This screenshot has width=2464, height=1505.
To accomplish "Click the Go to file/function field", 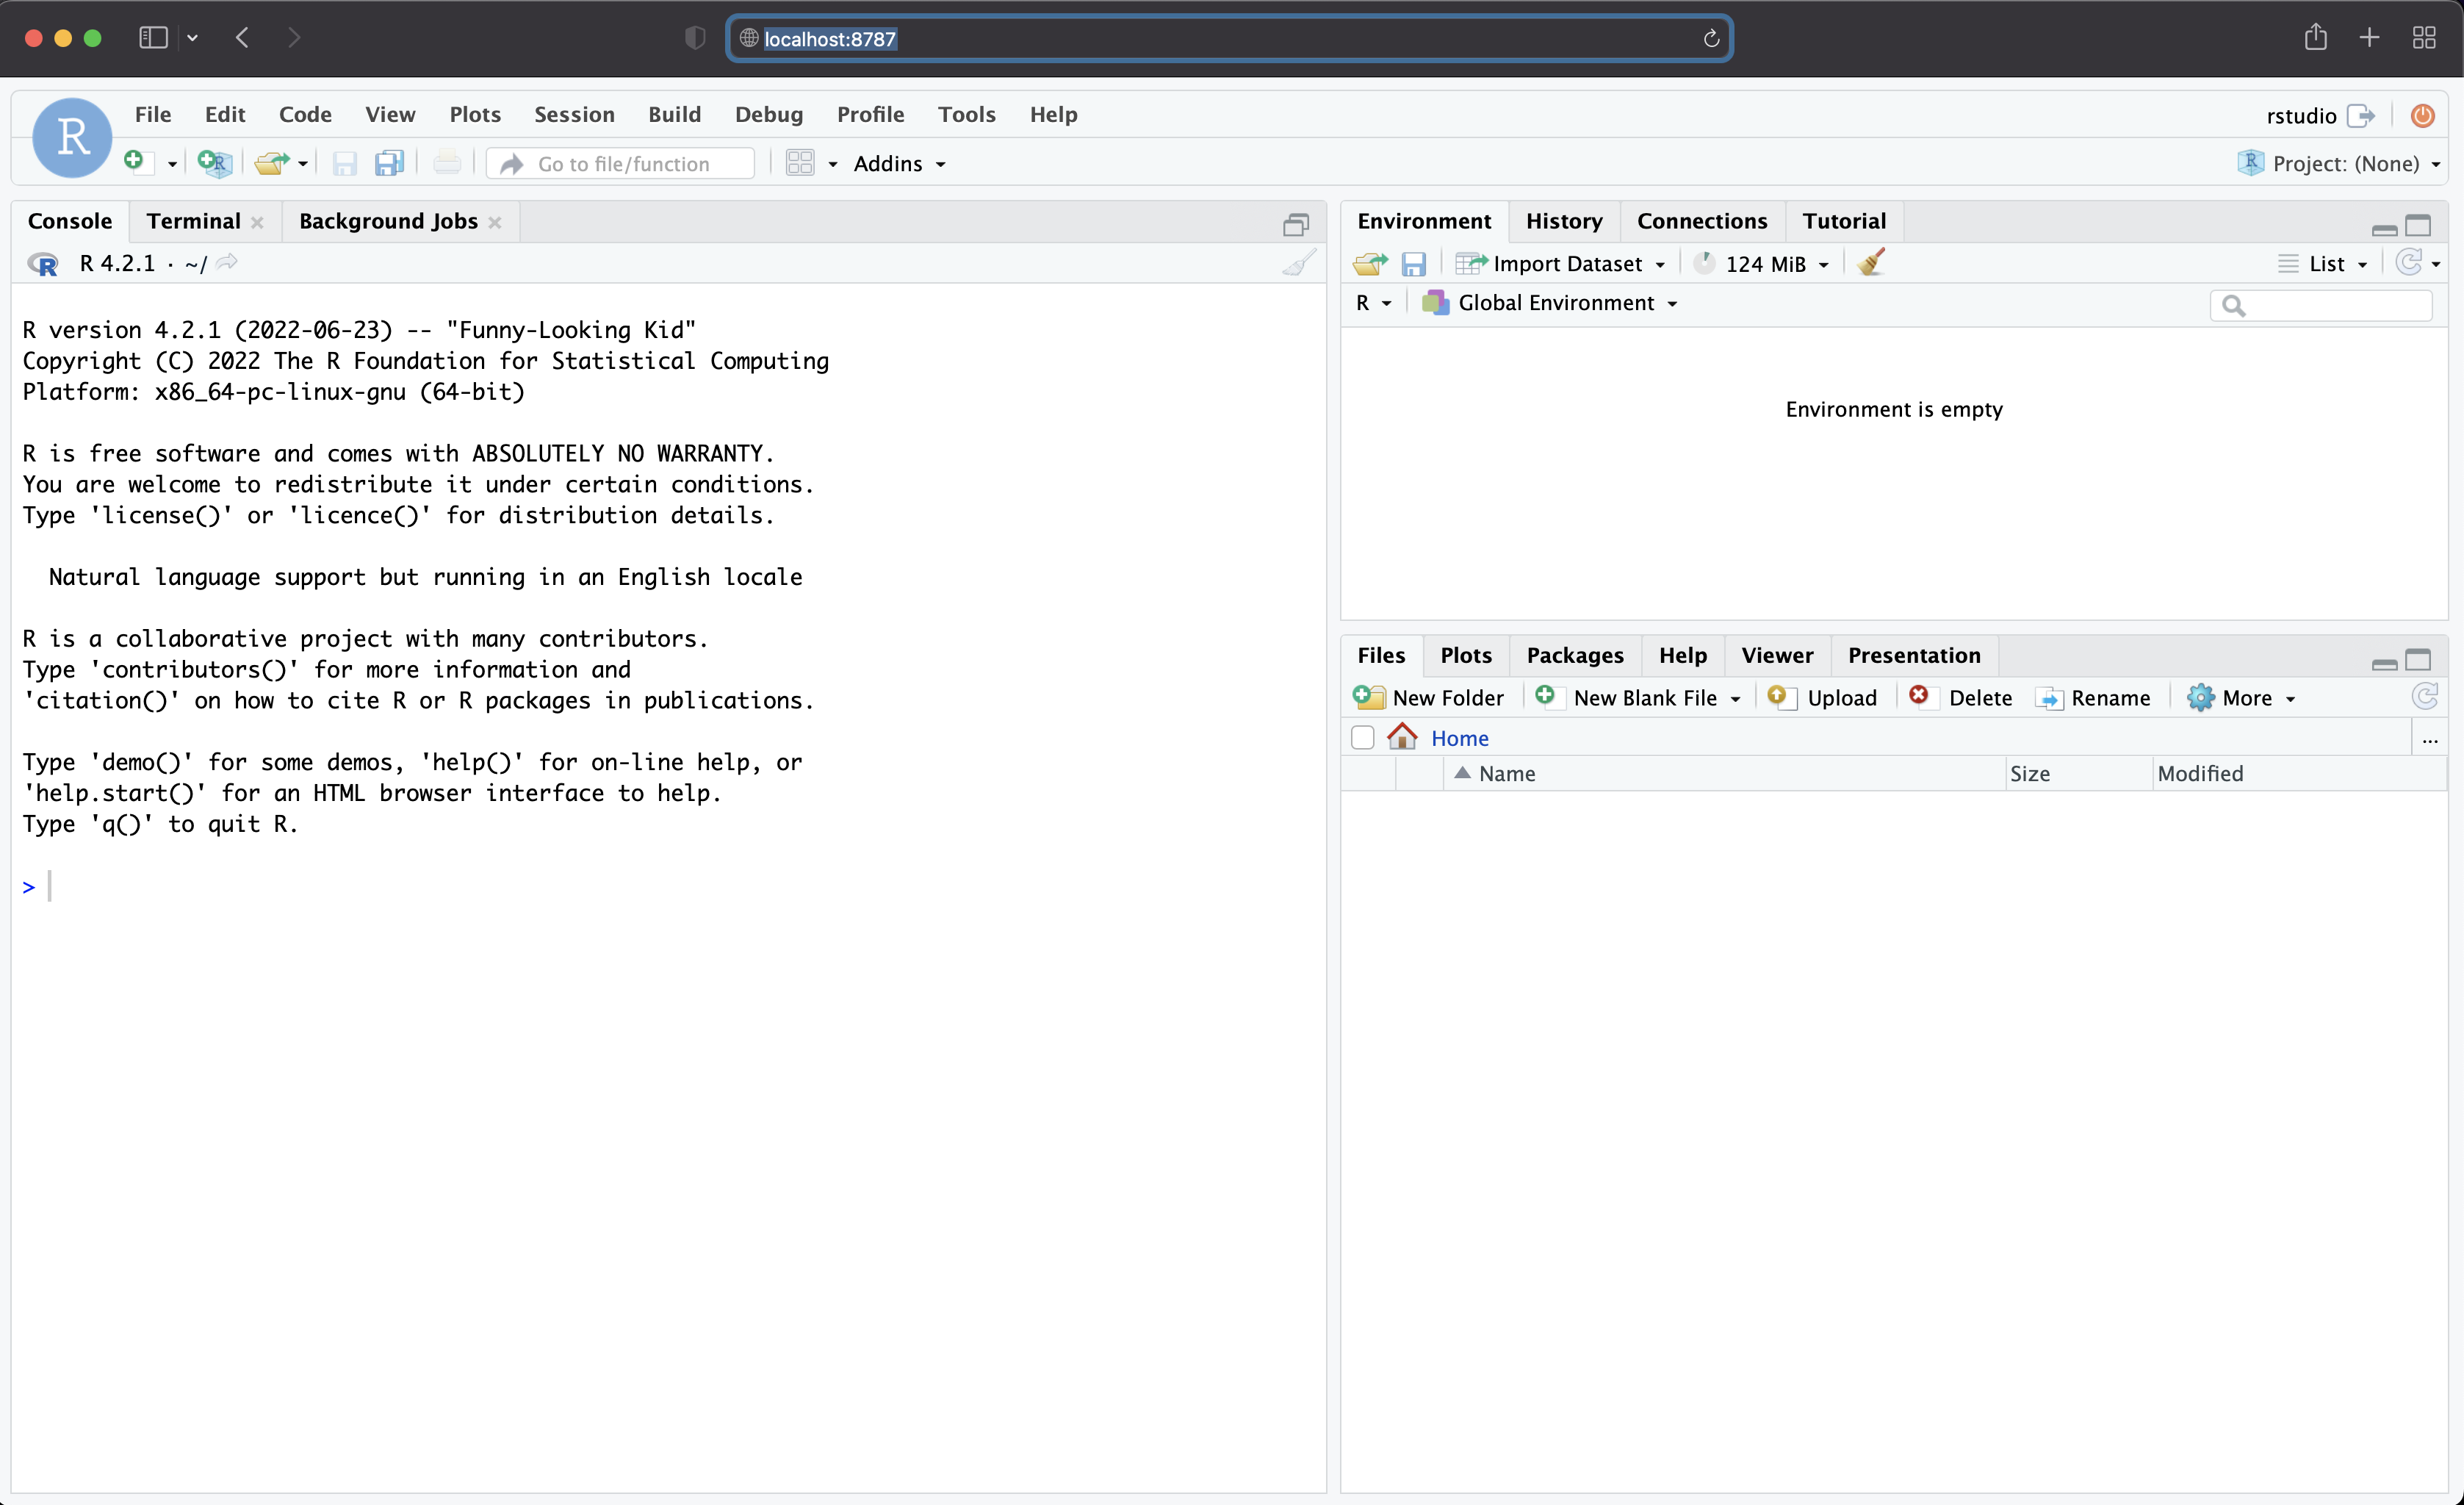I will click(623, 164).
